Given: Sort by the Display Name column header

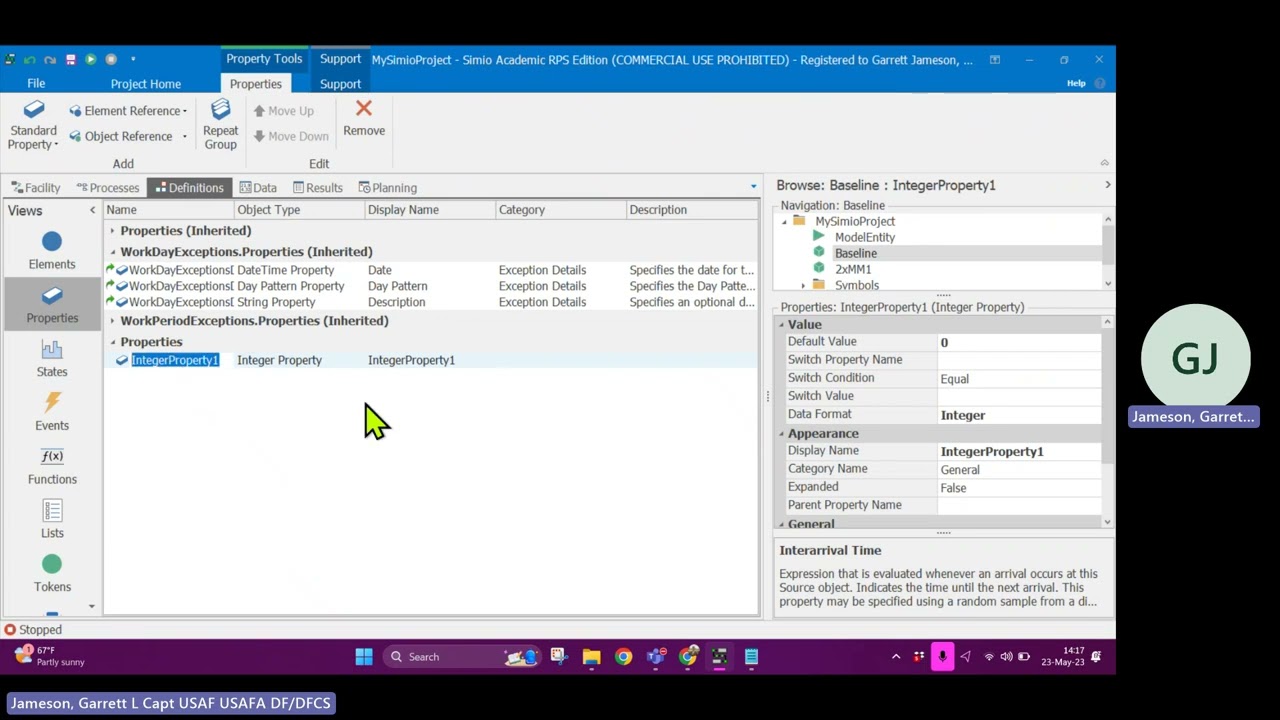Looking at the screenshot, I should click(x=431, y=210).
